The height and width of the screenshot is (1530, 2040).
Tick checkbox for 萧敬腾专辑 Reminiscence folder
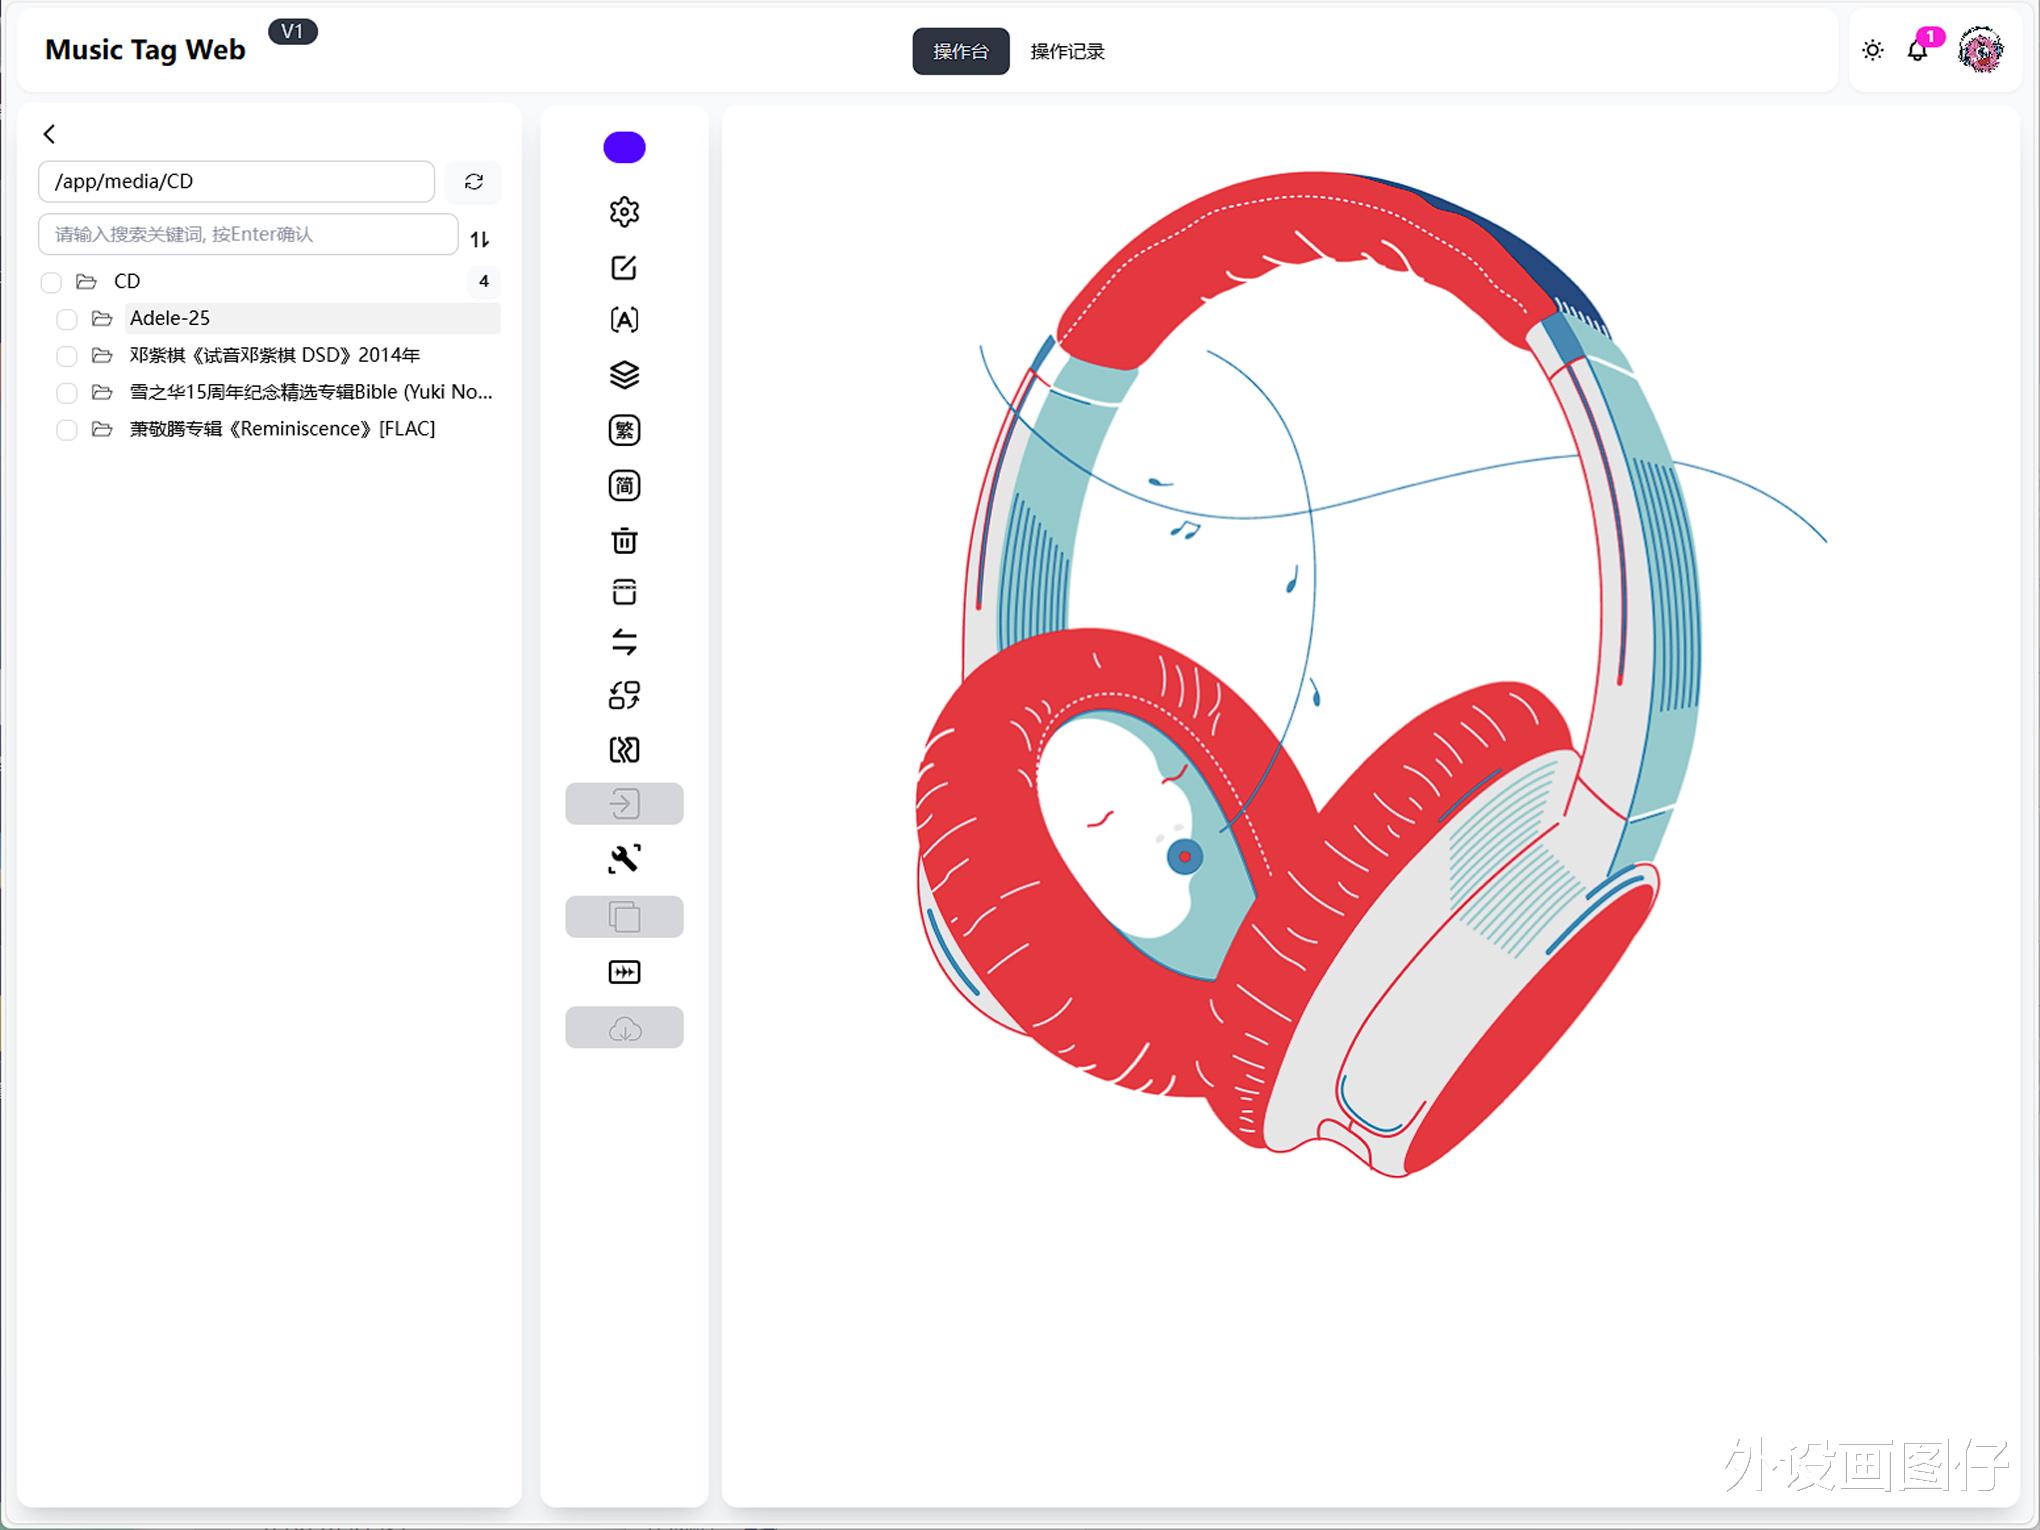[67, 430]
